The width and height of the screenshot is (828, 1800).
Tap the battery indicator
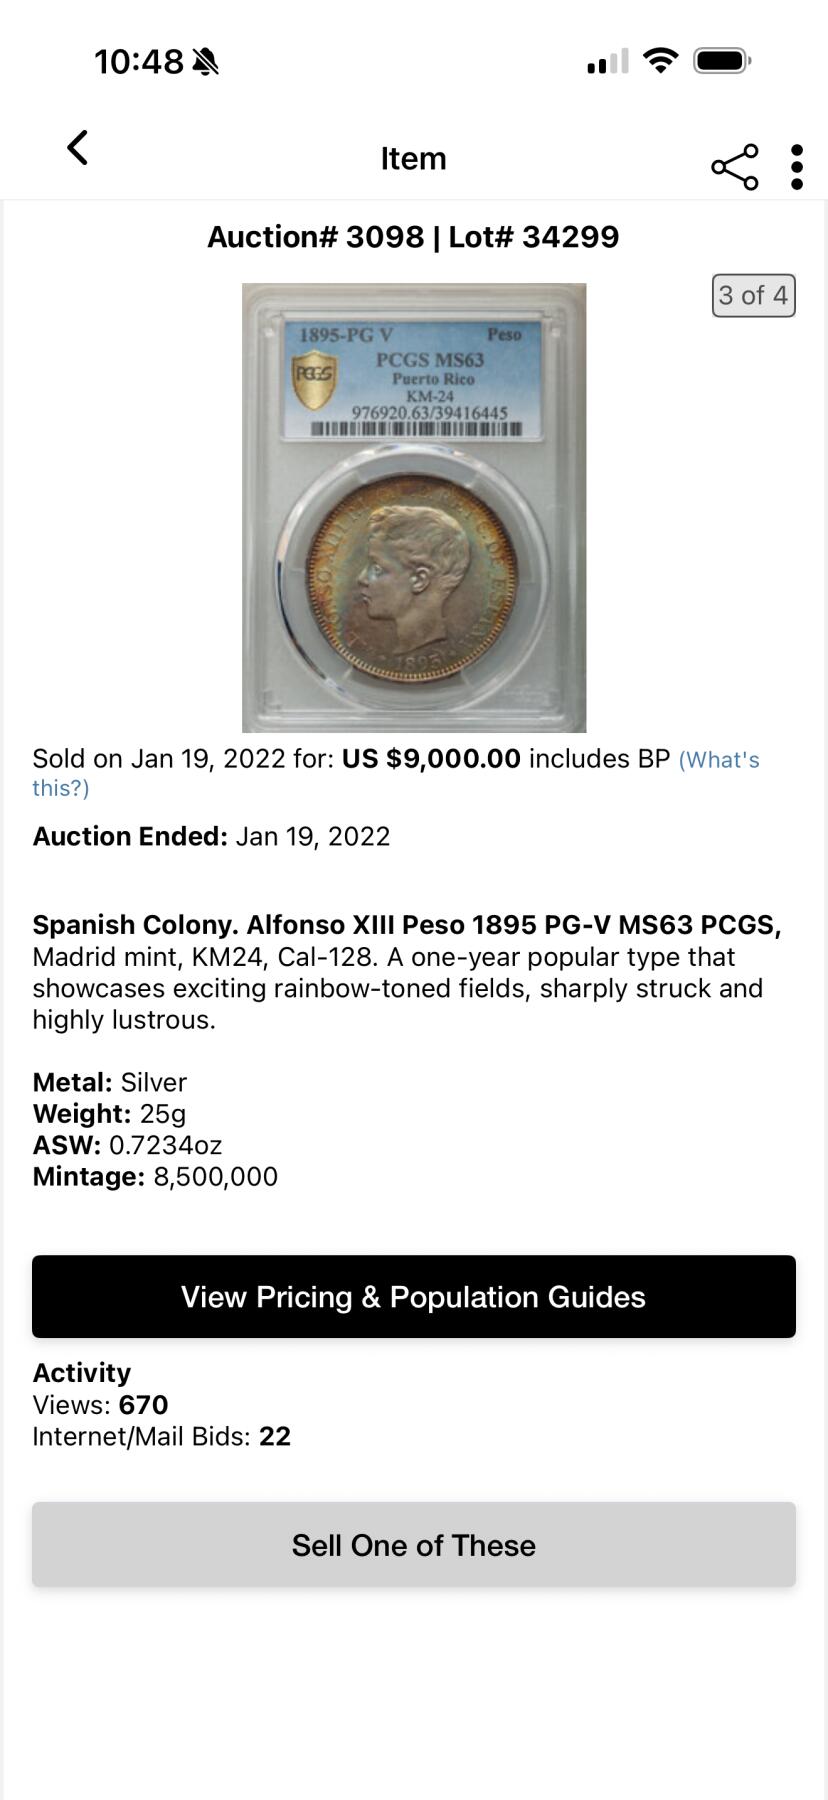click(x=722, y=60)
